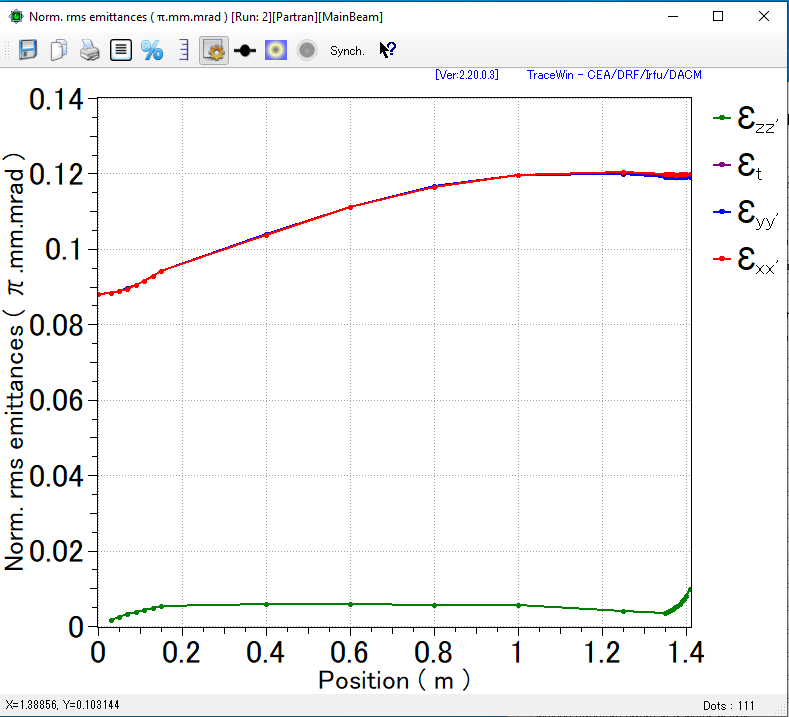Image resolution: width=789 pixels, height=717 pixels.
Task: Toggle the line with dot marker icon
Action: [x=245, y=50]
